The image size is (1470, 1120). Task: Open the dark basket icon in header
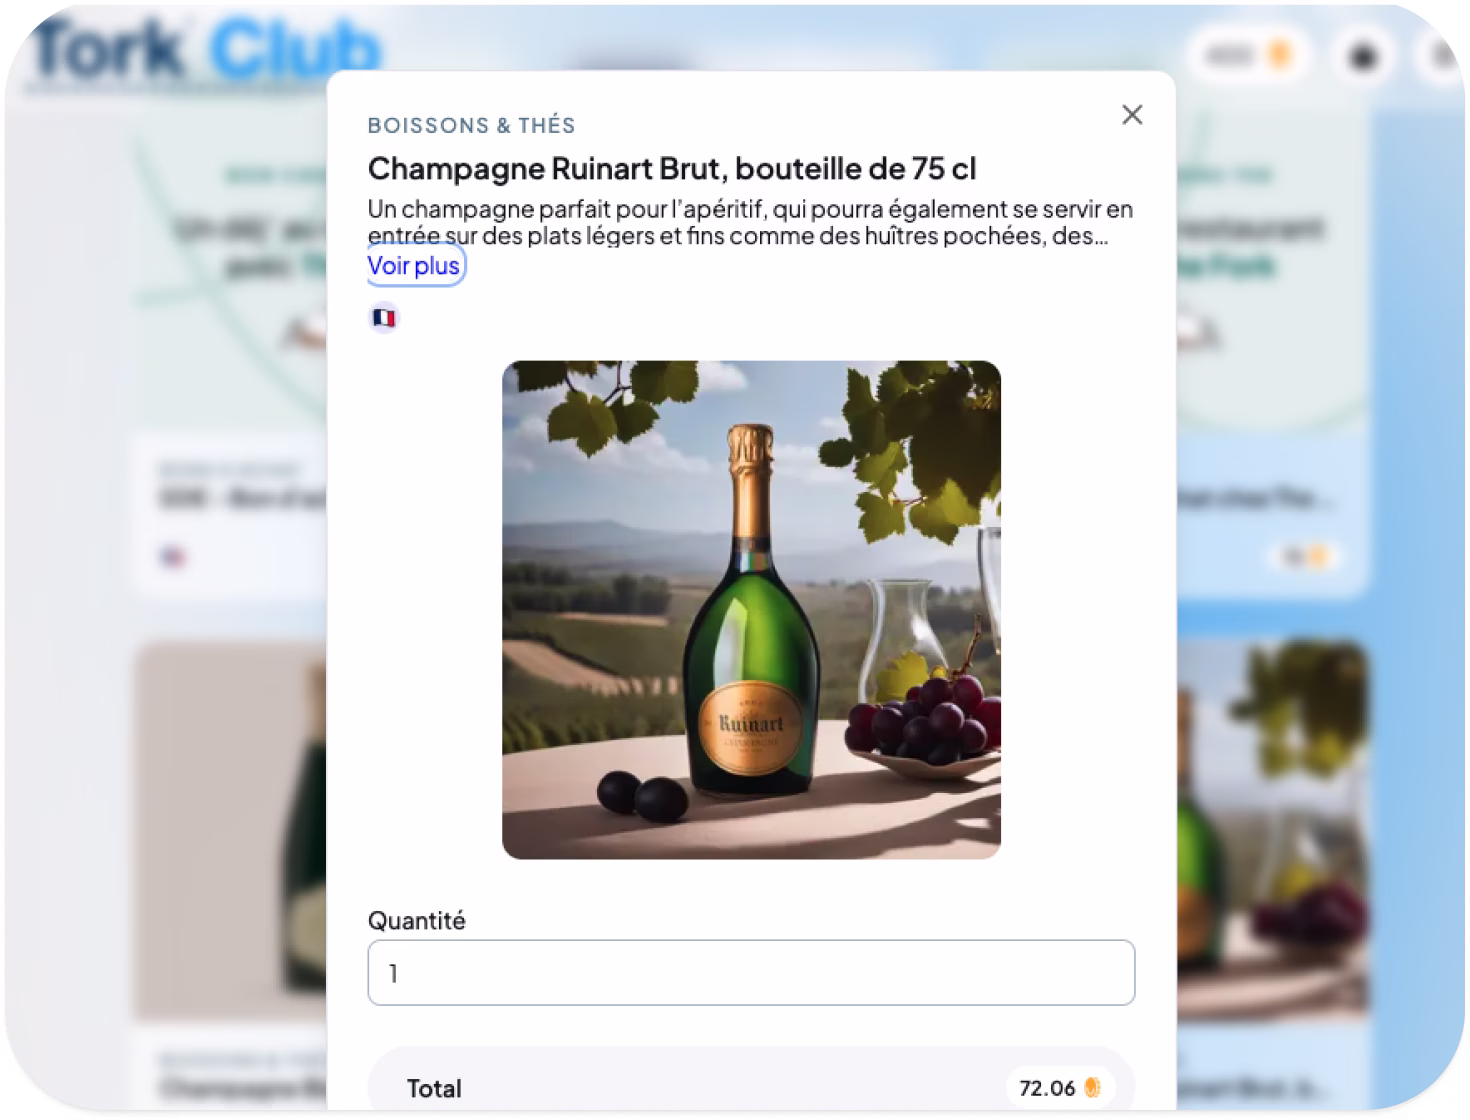pyautogui.click(x=1363, y=55)
